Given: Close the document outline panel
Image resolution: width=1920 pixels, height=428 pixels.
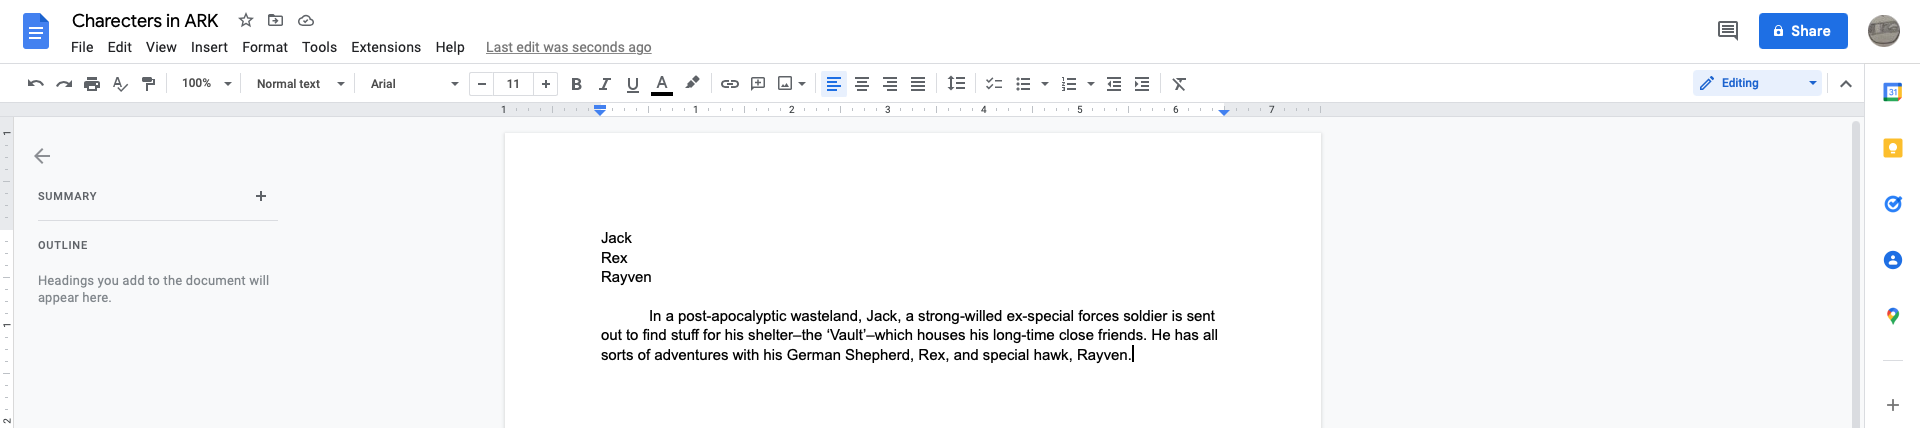Looking at the screenshot, I should click(42, 156).
